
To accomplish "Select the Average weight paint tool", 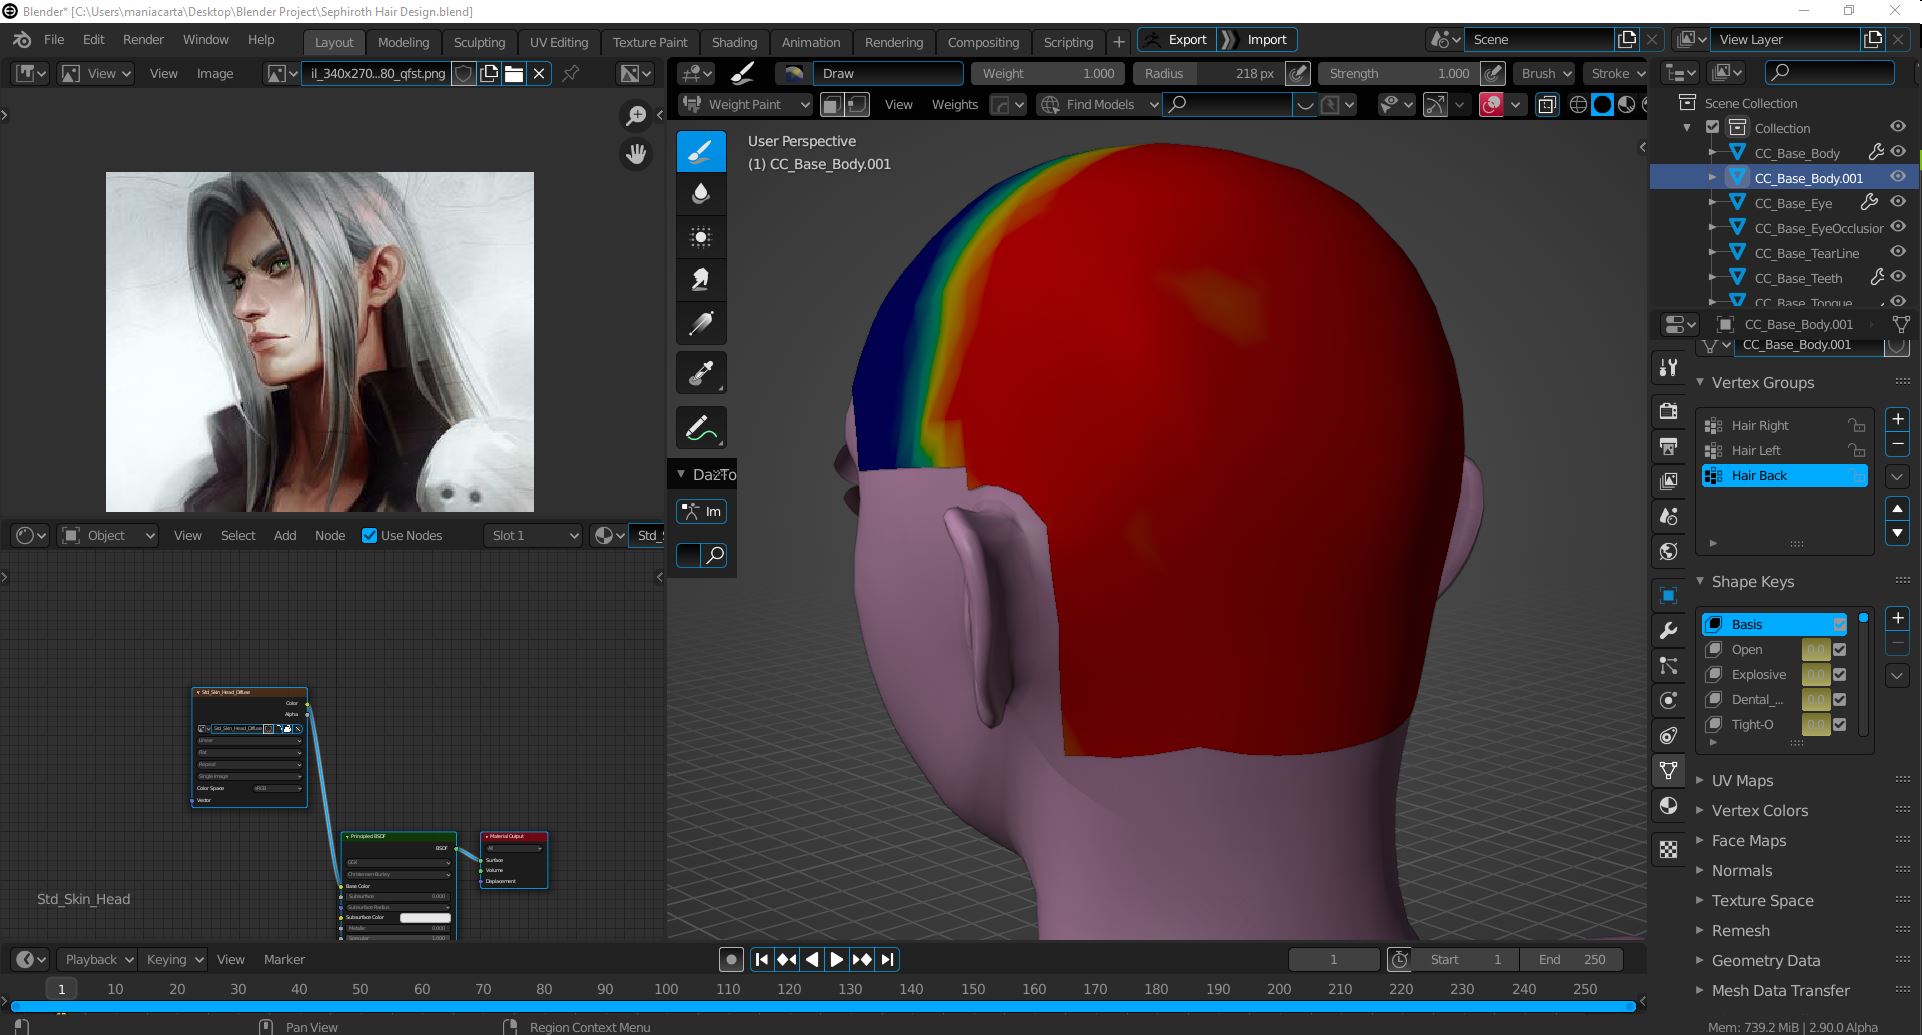I will coord(701,237).
